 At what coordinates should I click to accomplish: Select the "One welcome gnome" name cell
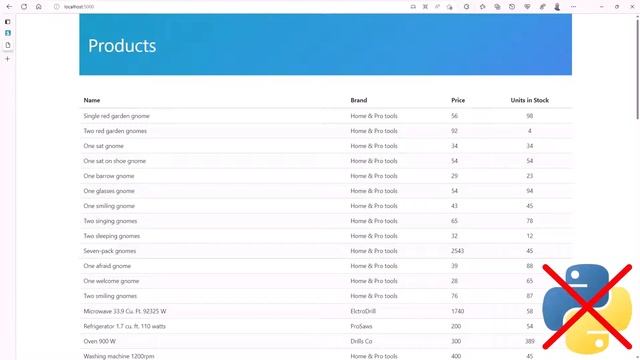(111, 281)
